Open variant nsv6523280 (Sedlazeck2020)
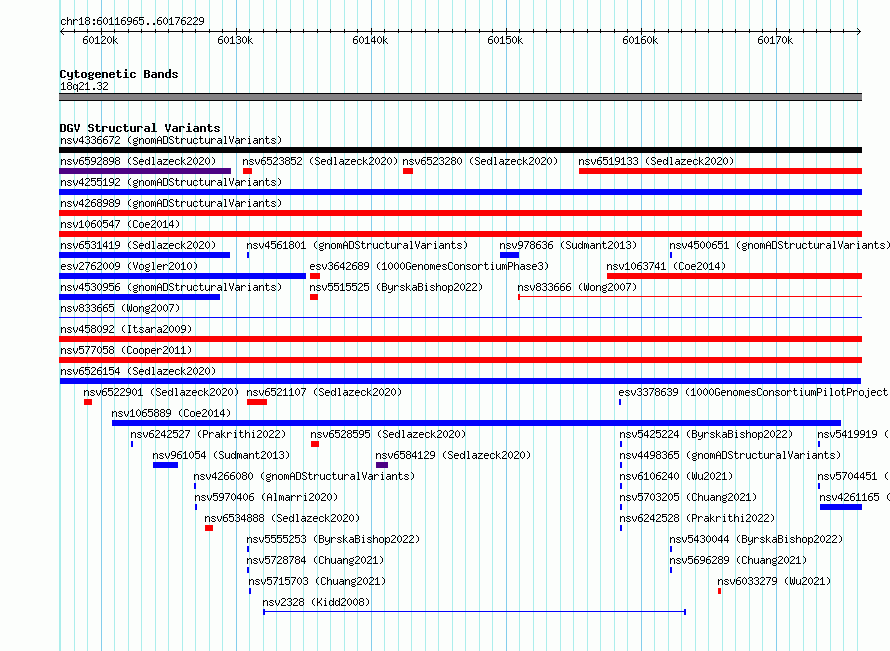 (480, 161)
